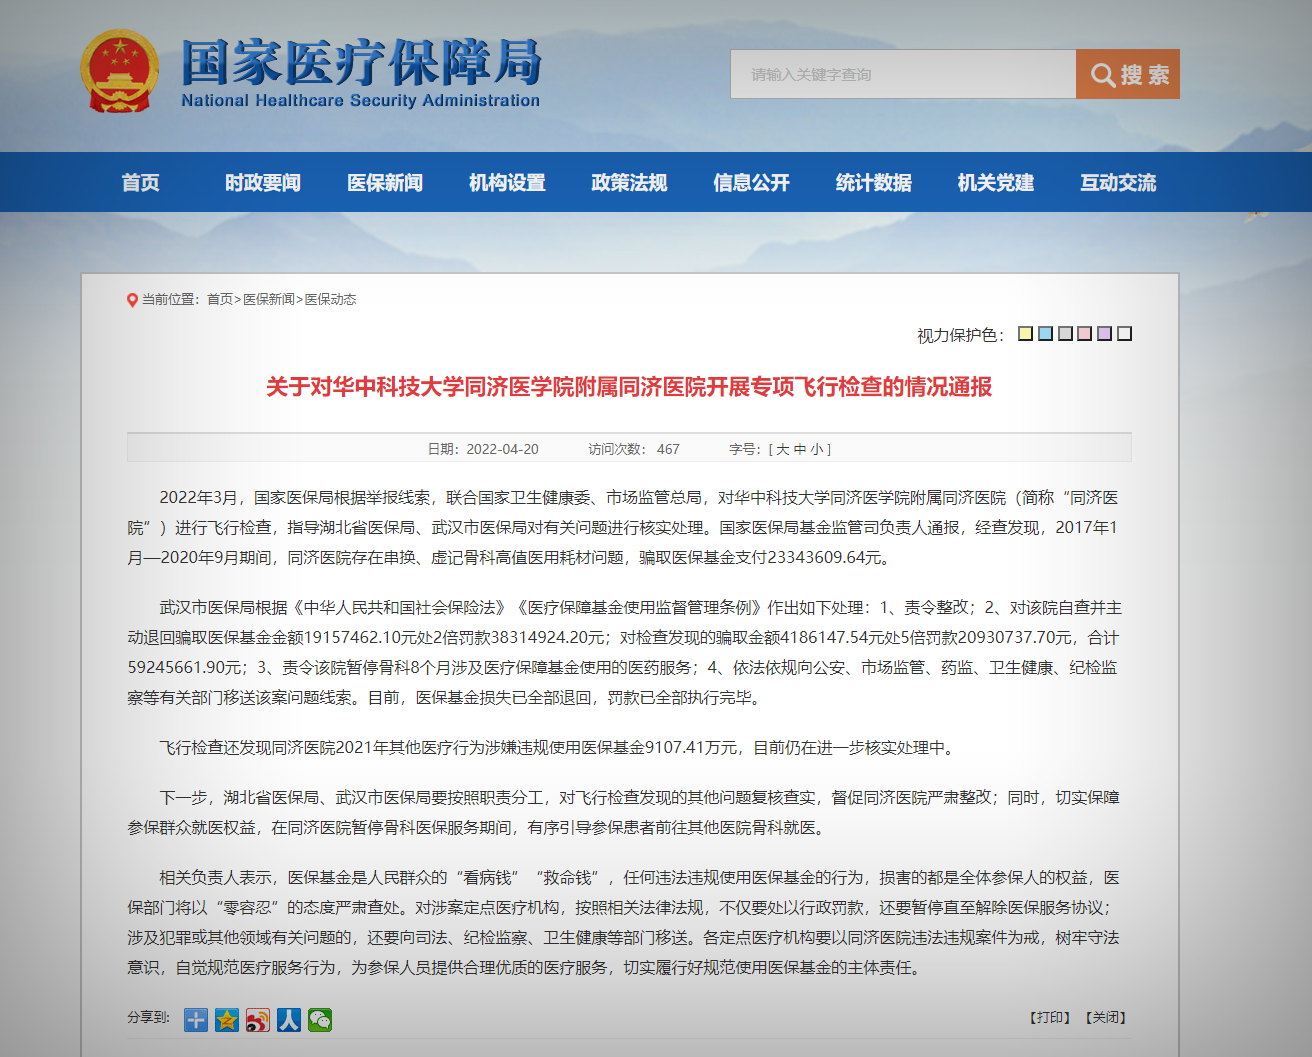1312x1057 pixels.
Task: Set font size to 中 (medium)
Action: [800, 449]
